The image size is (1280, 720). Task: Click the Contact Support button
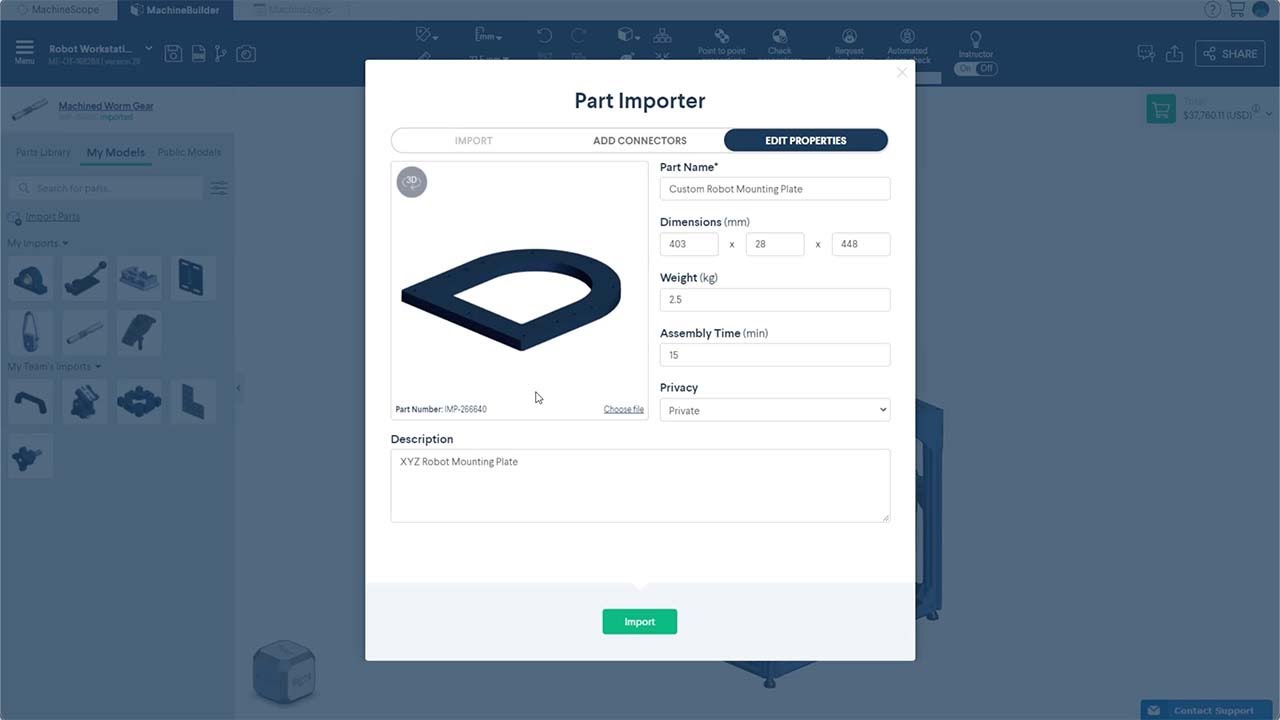click(1204, 710)
